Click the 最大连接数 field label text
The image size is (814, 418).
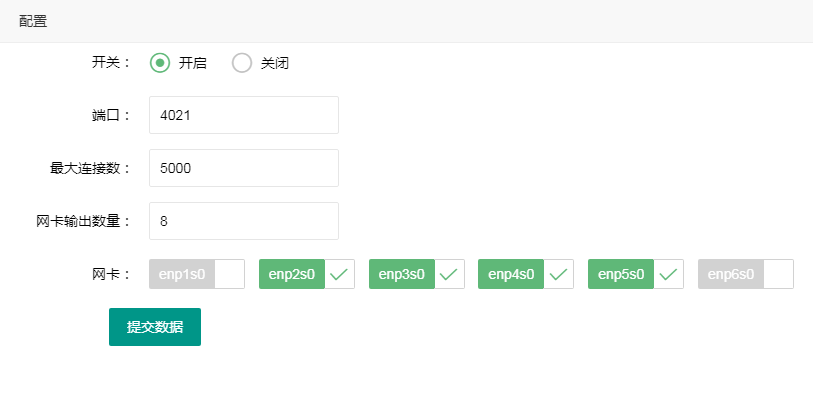tap(90, 168)
